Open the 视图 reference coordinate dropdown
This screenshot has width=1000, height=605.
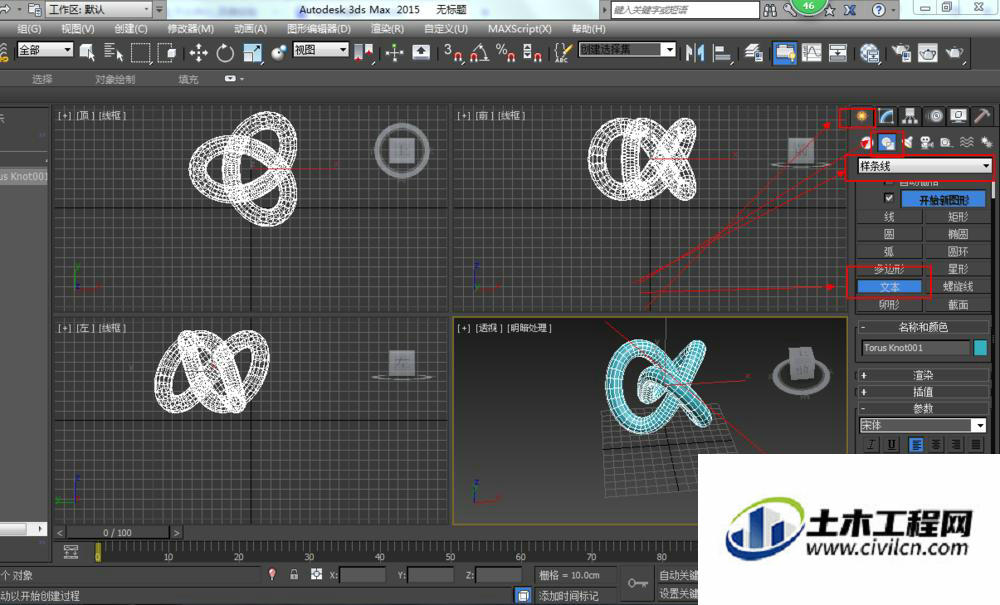(320, 50)
